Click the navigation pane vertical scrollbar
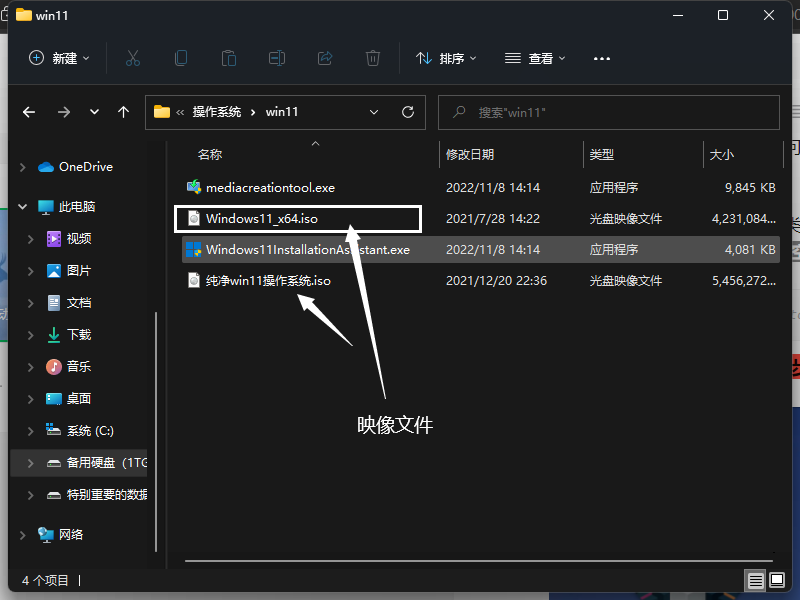 click(156, 432)
